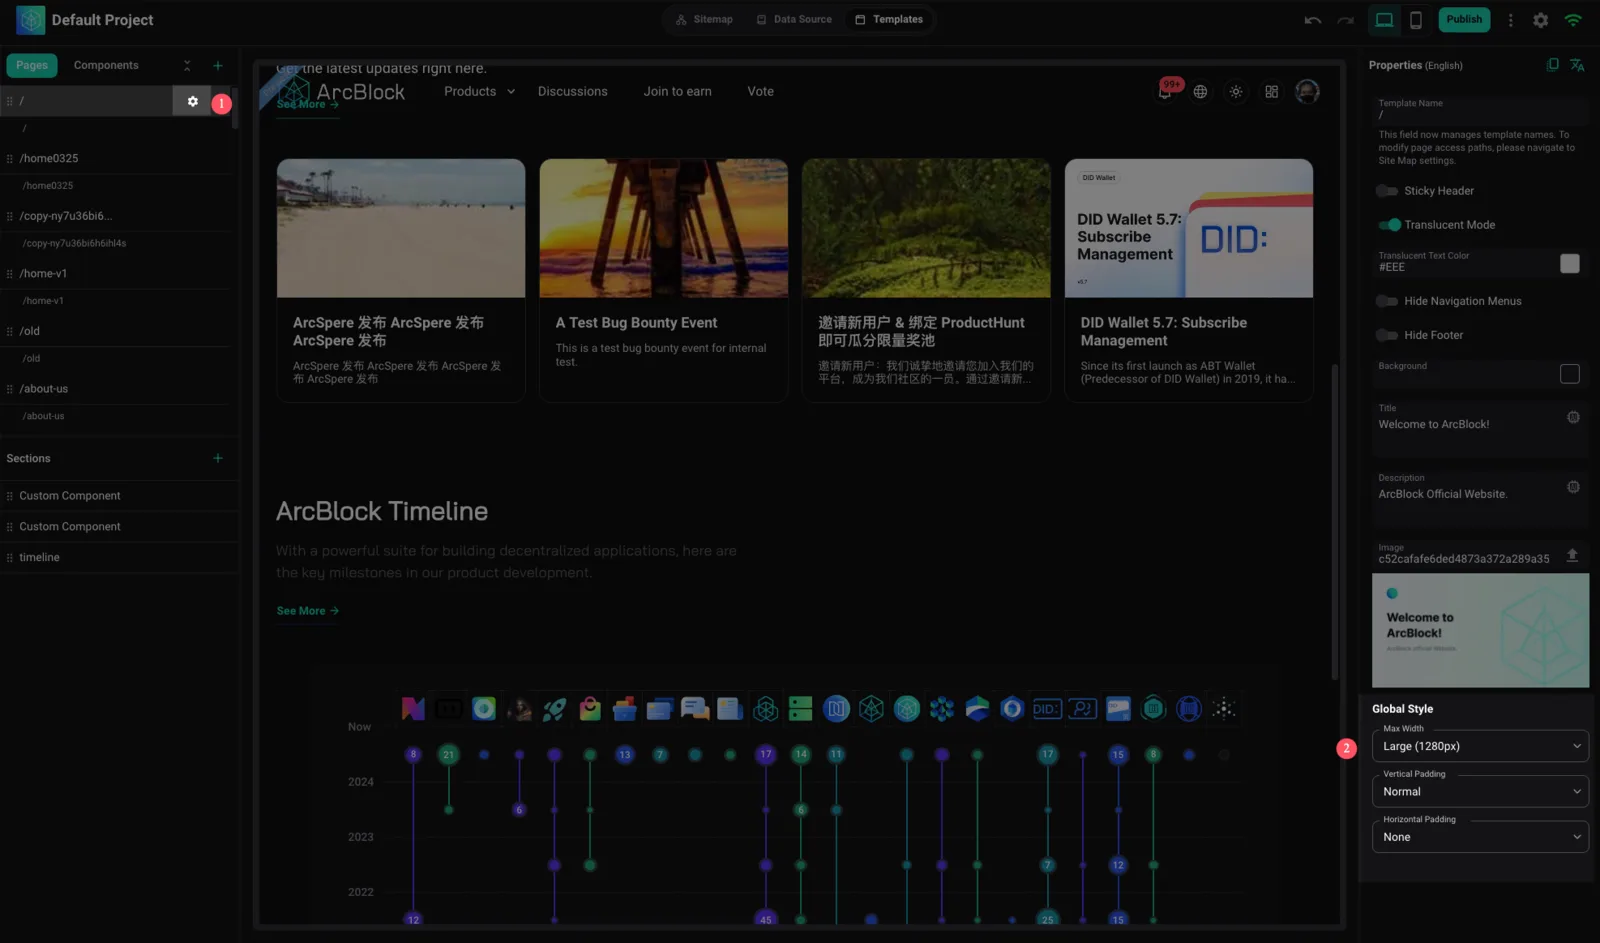1600x943 pixels.
Task: Collapse all pages in the page list
Action: (187, 66)
